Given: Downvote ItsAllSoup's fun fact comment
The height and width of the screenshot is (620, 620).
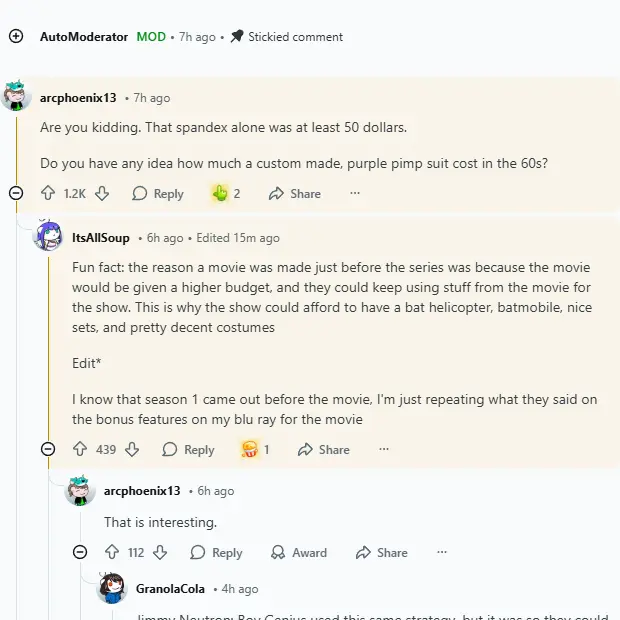Looking at the screenshot, I should 132,449.
